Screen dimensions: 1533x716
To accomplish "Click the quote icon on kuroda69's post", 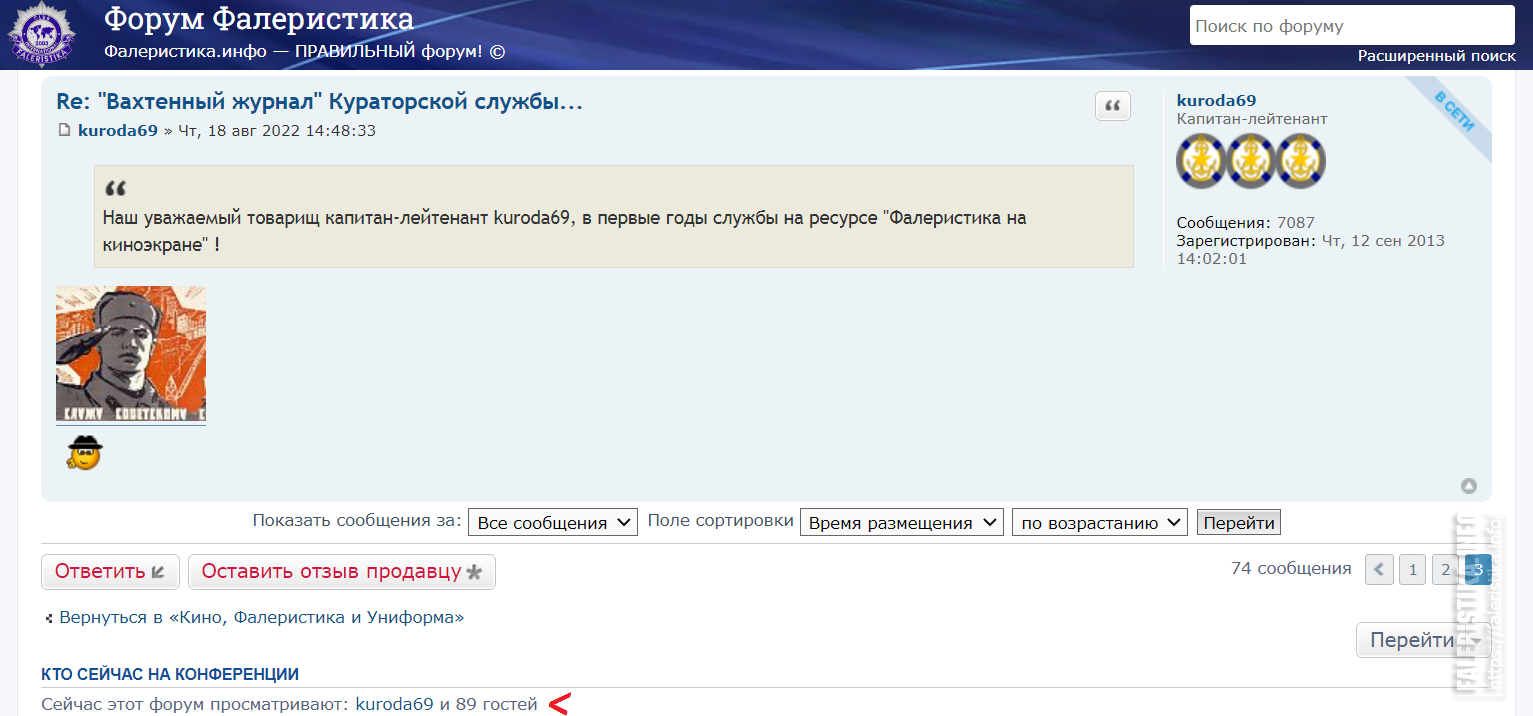I will [x=1112, y=106].
